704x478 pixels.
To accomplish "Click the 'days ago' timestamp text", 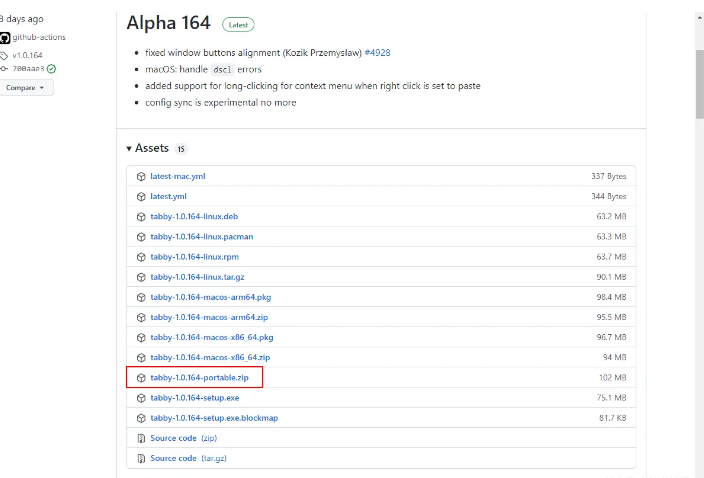I will pyautogui.click(x=22, y=19).
